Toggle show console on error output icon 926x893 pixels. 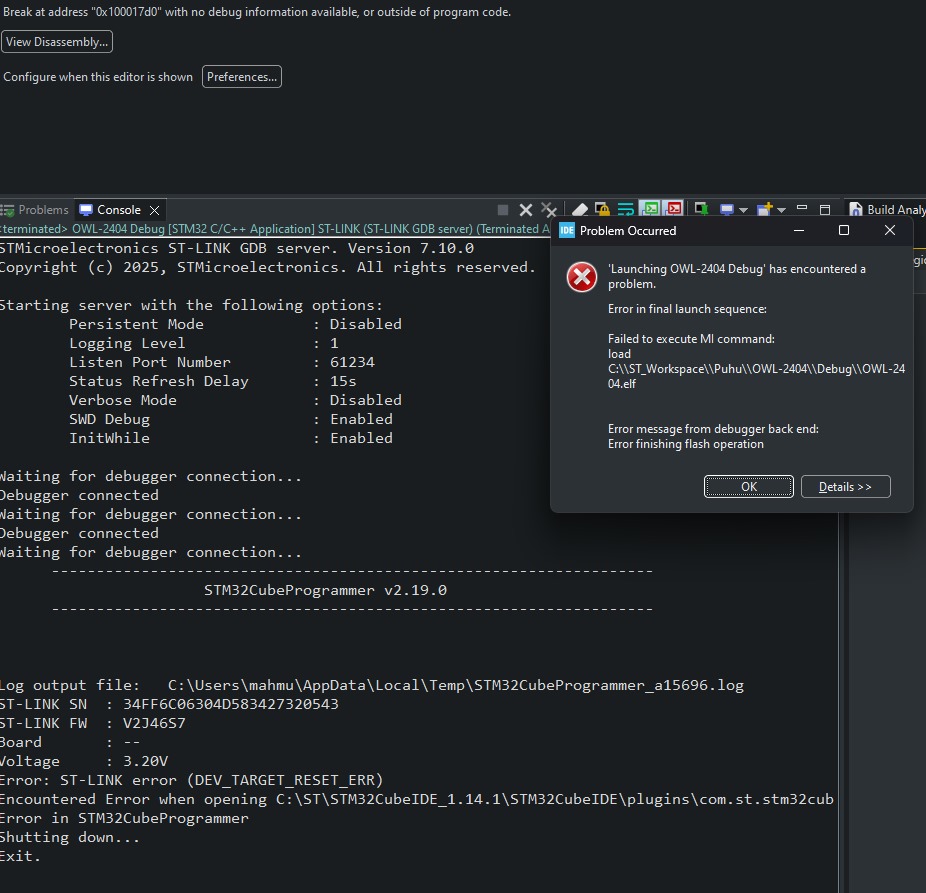tap(673, 208)
